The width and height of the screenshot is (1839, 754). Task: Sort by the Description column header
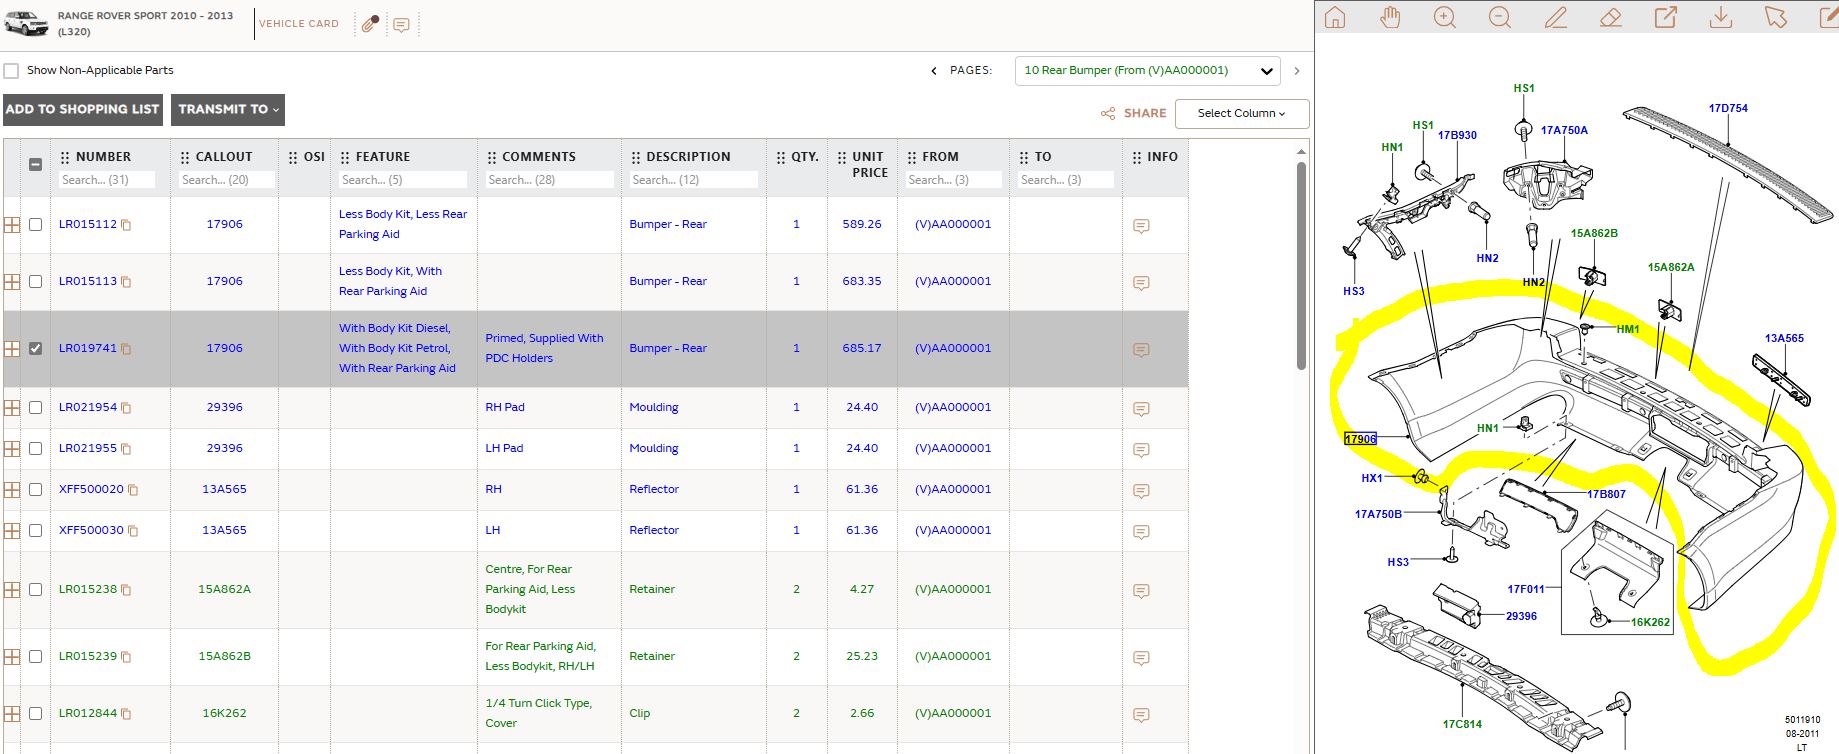click(x=688, y=157)
